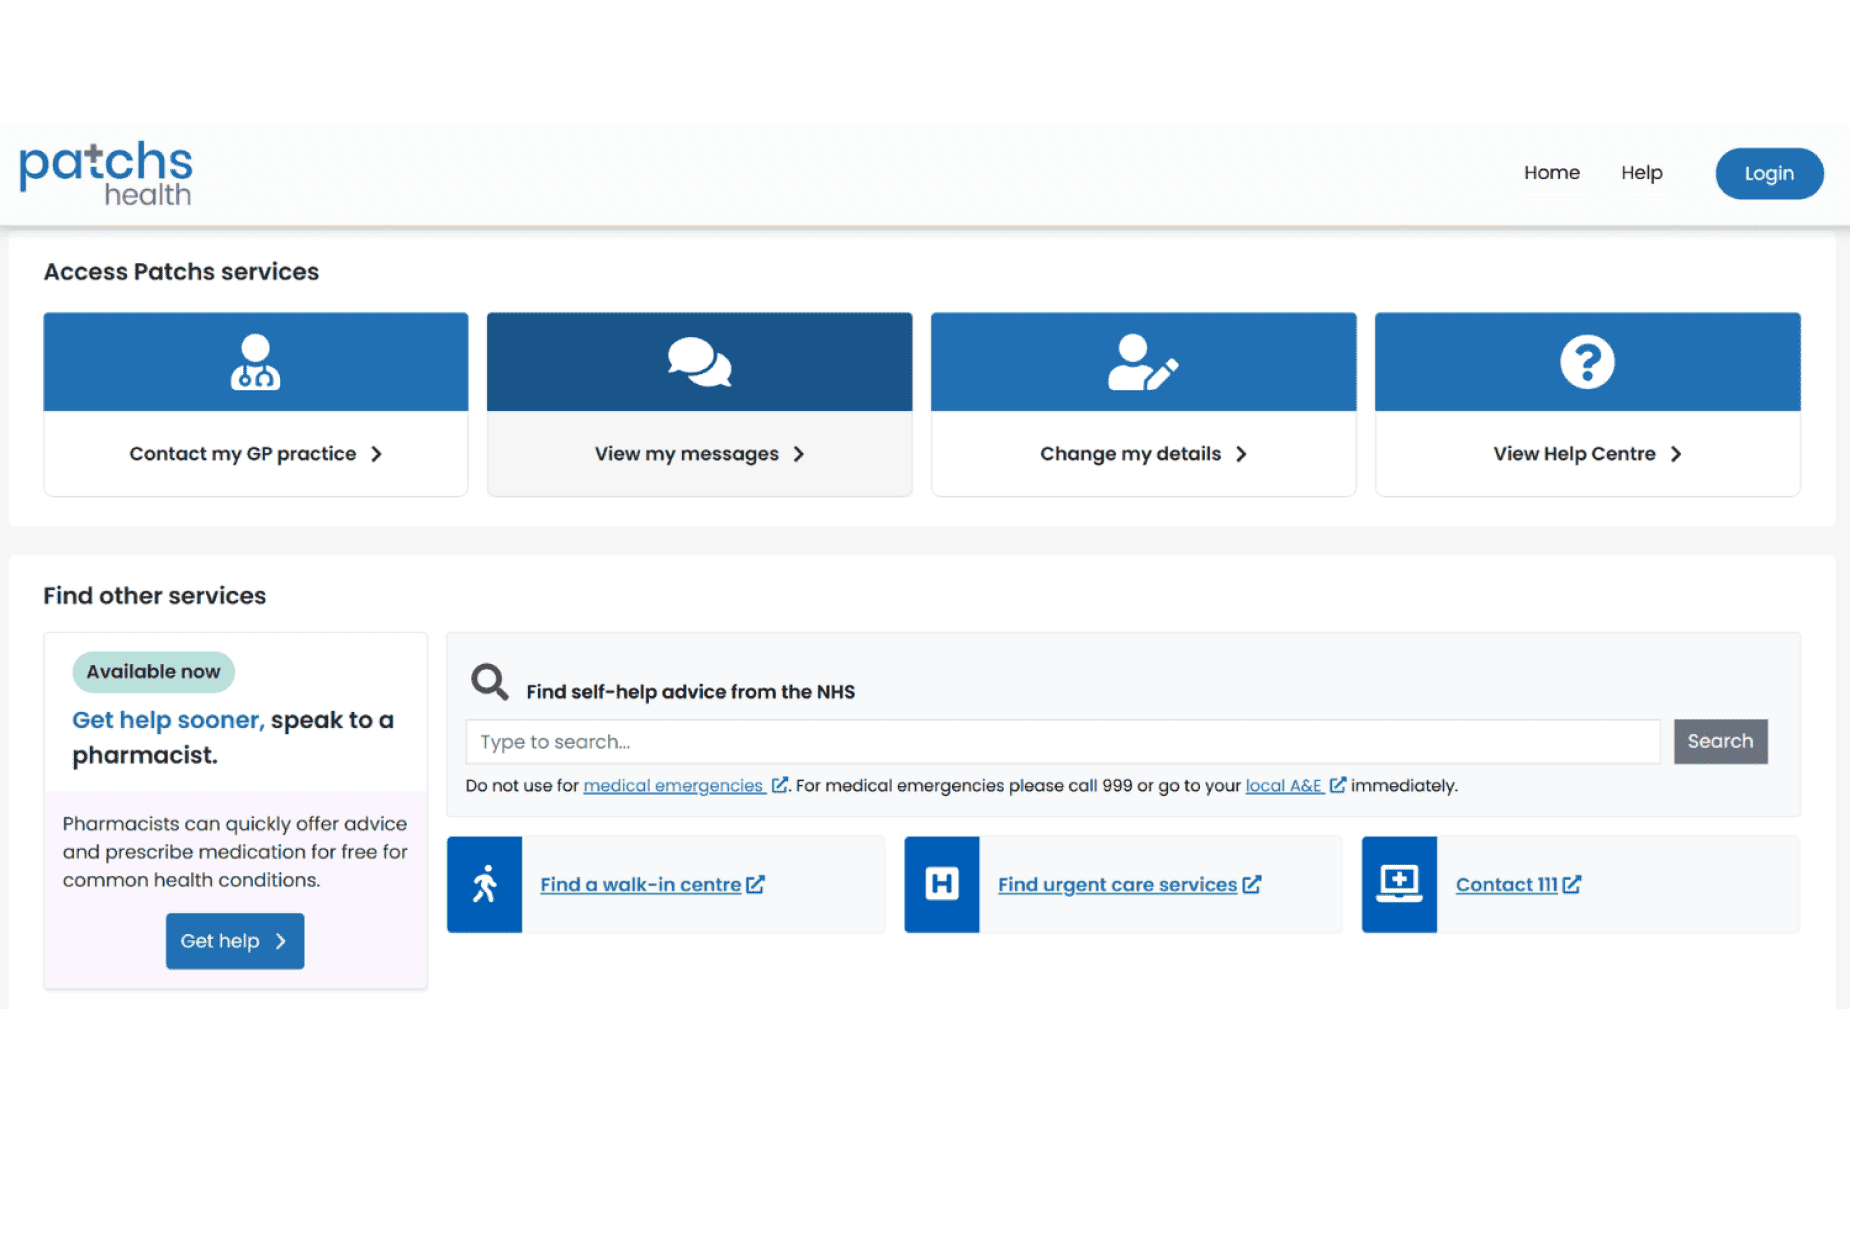Follow the medical emergencies link
Image resolution: width=1850 pixels, height=1234 pixels.
673,786
